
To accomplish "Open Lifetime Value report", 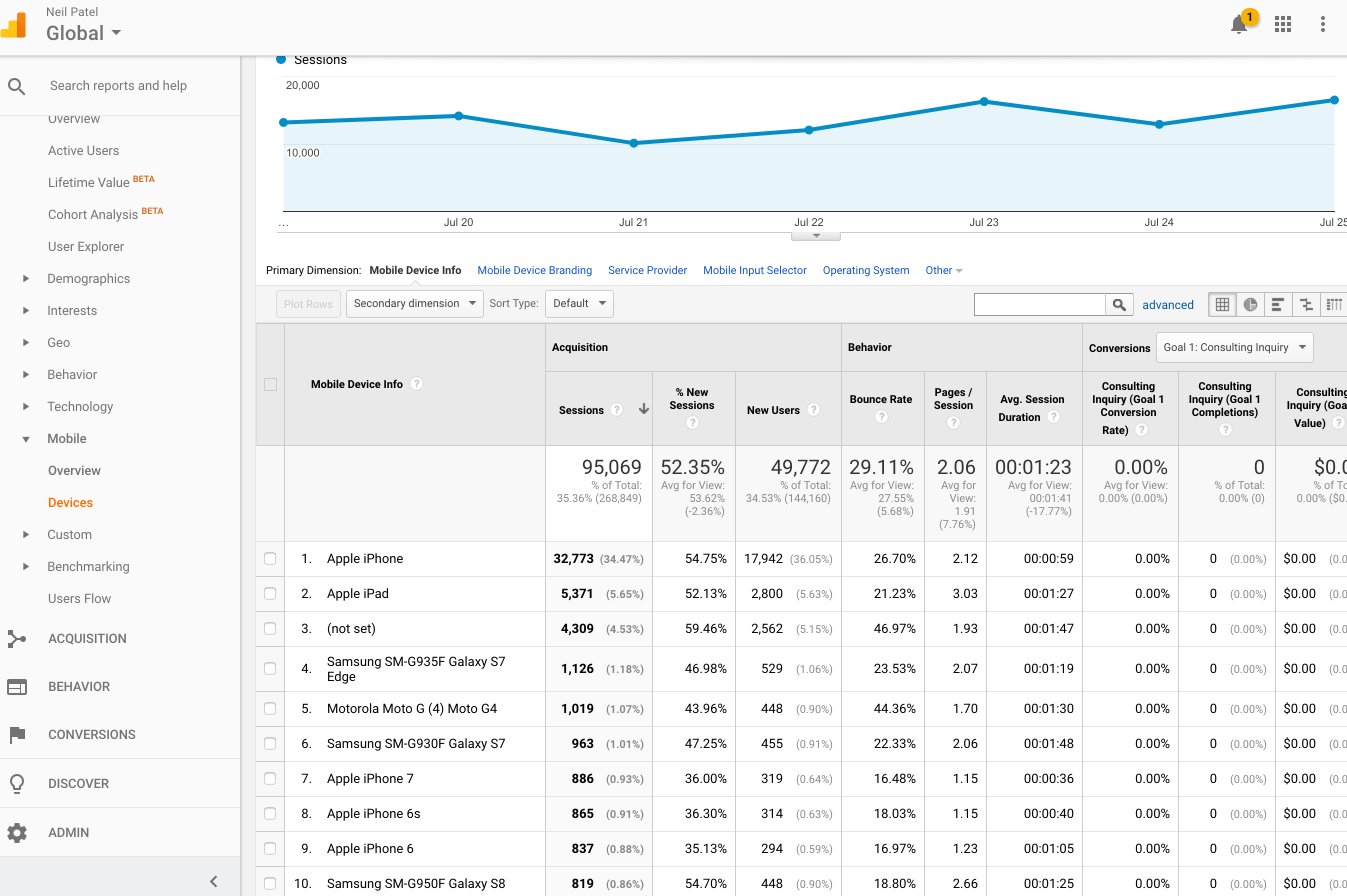I will [x=89, y=183].
